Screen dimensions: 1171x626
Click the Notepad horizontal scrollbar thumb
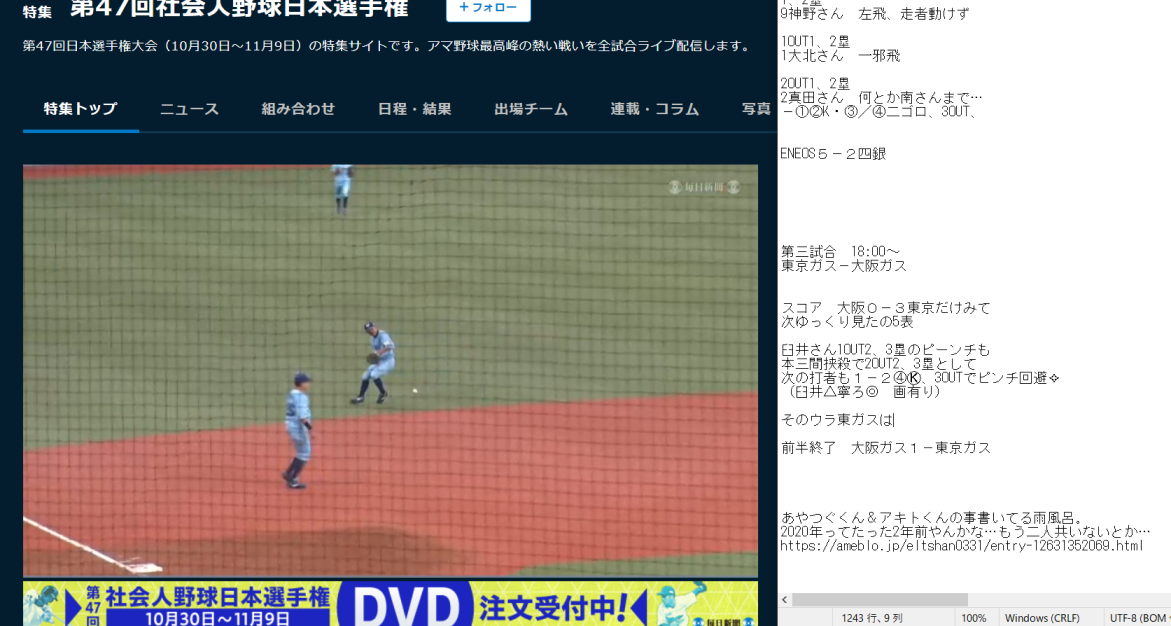tap(880, 600)
